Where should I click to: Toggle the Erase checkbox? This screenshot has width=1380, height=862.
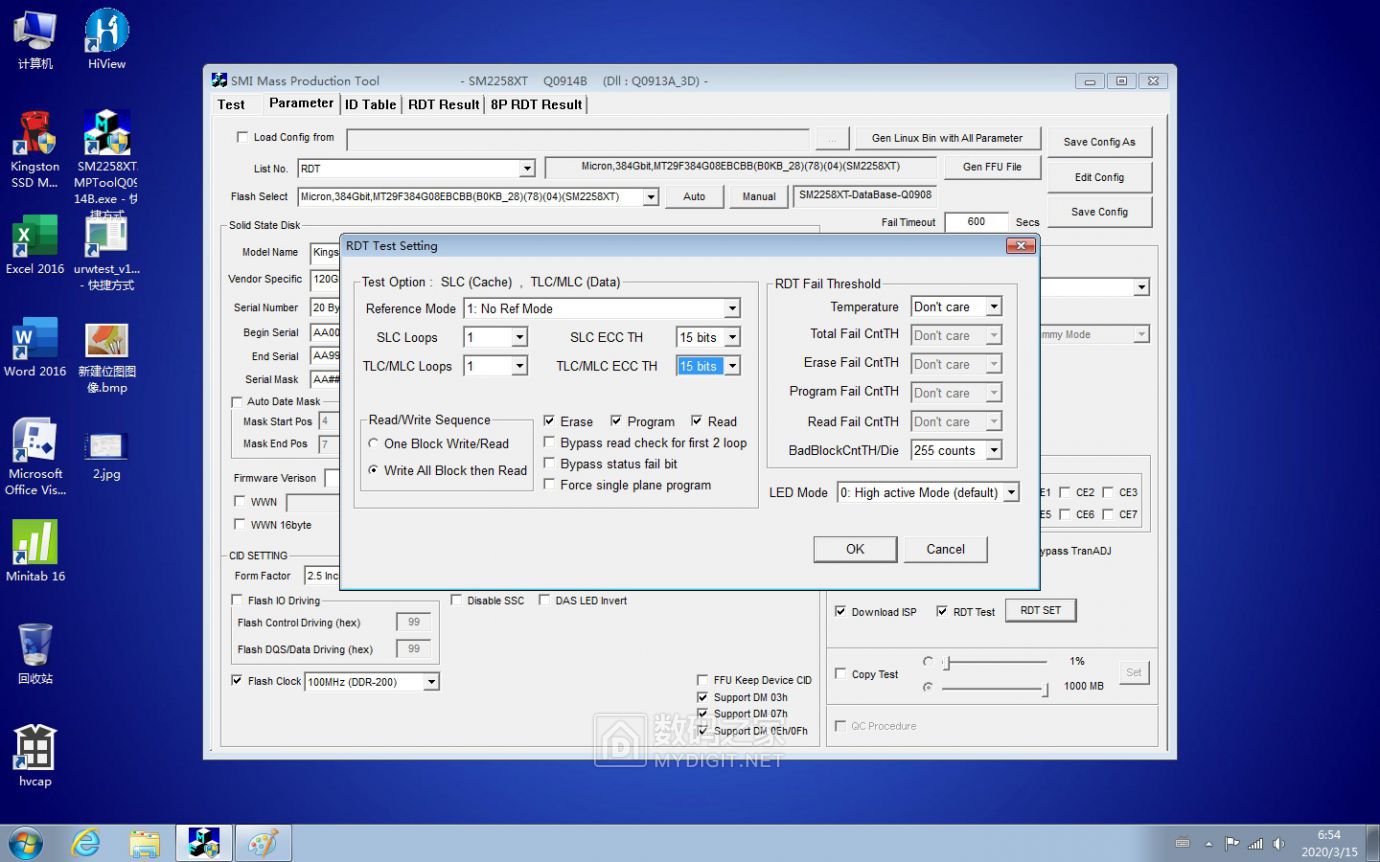click(549, 421)
